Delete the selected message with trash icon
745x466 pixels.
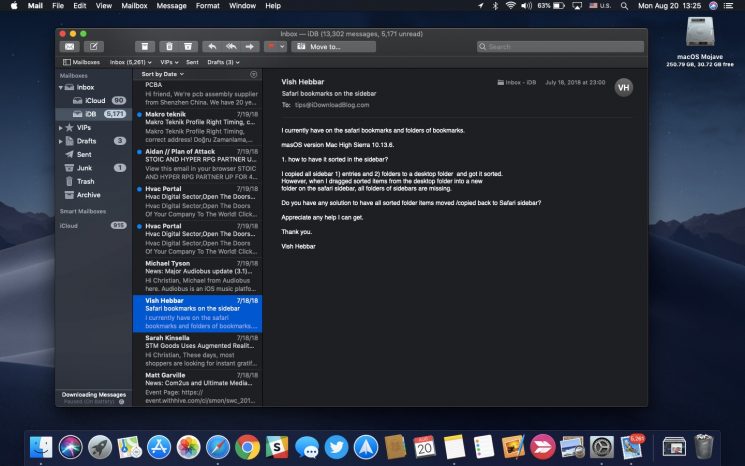click(169, 47)
